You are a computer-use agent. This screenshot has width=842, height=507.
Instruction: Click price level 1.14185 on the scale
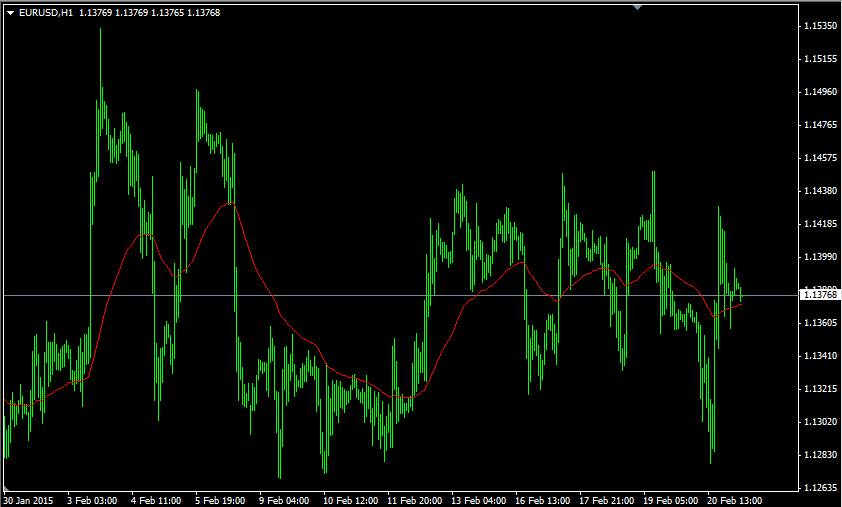pyautogui.click(x=820, y=224)
